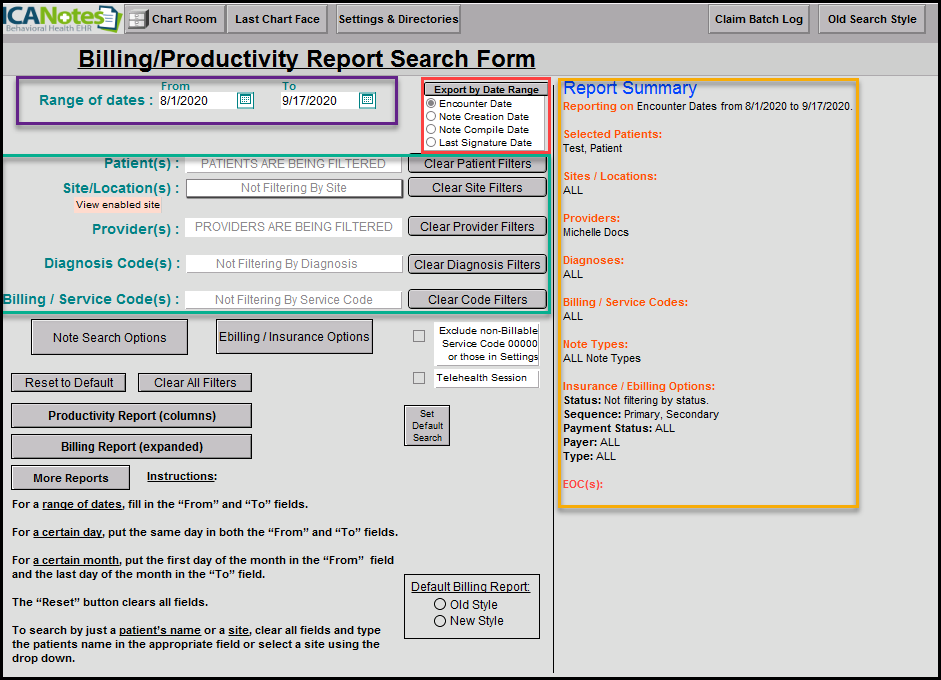Viewport: 941px width, 680px height.
Task: Select New Style default billing report
Action: click(440, 621)
